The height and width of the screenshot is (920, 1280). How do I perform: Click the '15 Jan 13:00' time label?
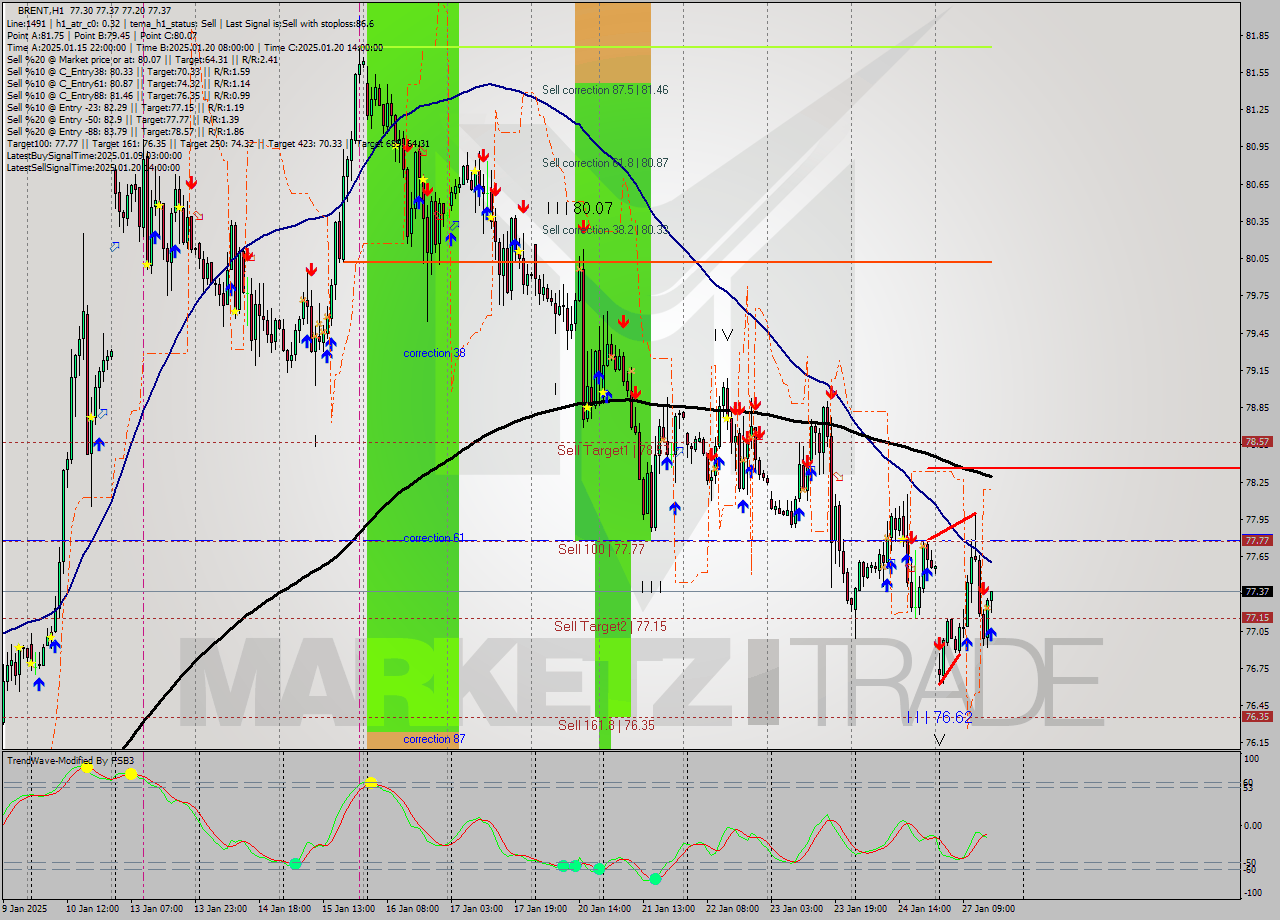348,909
